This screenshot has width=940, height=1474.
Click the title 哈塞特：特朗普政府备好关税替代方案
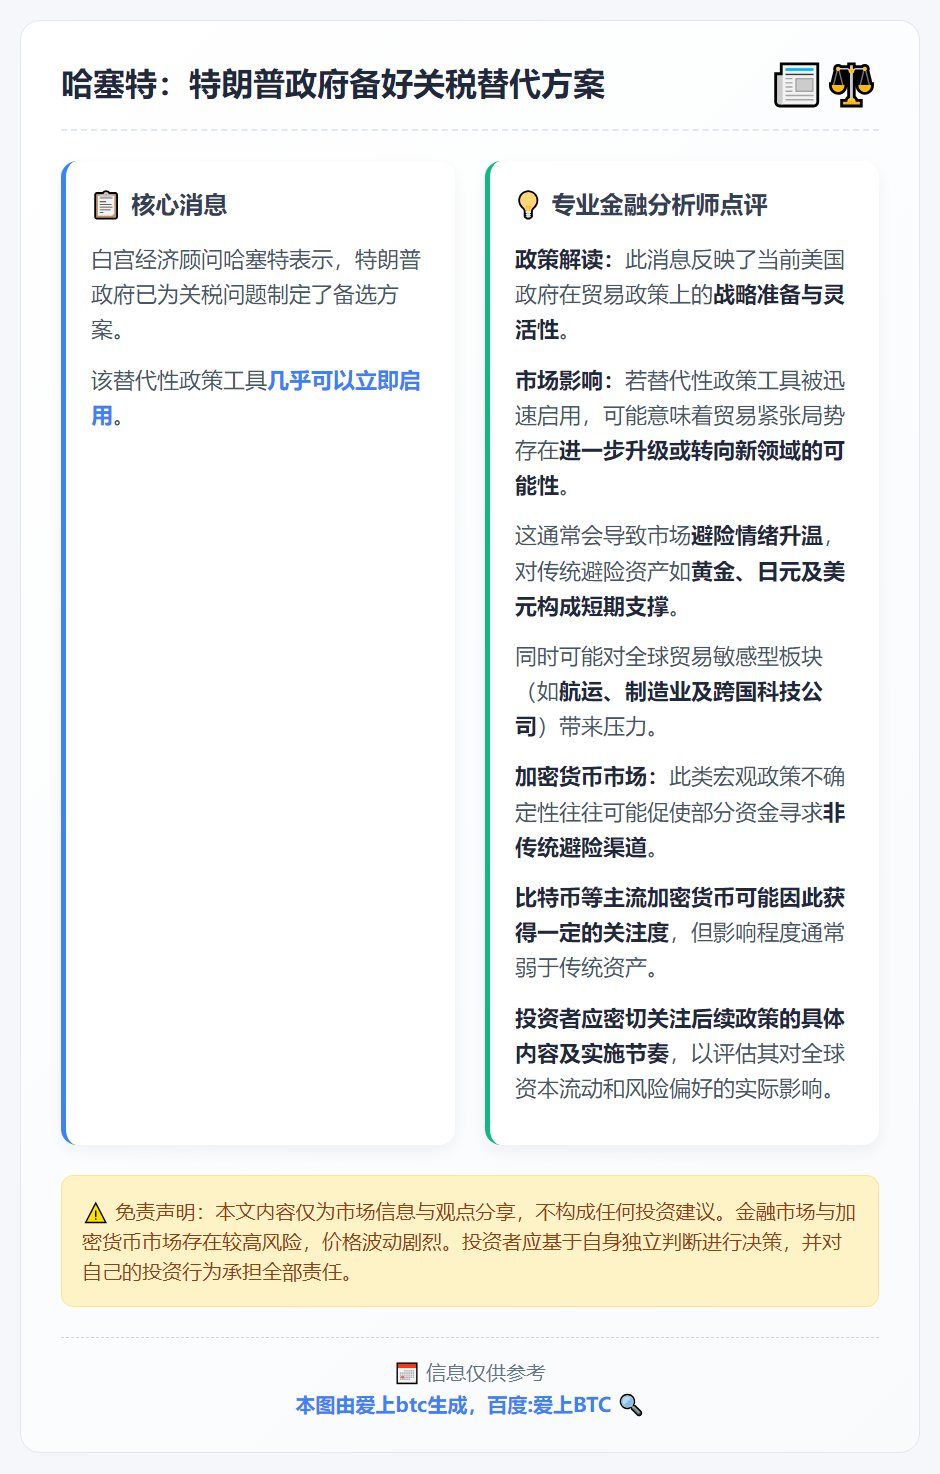click(x=333, y=85)
